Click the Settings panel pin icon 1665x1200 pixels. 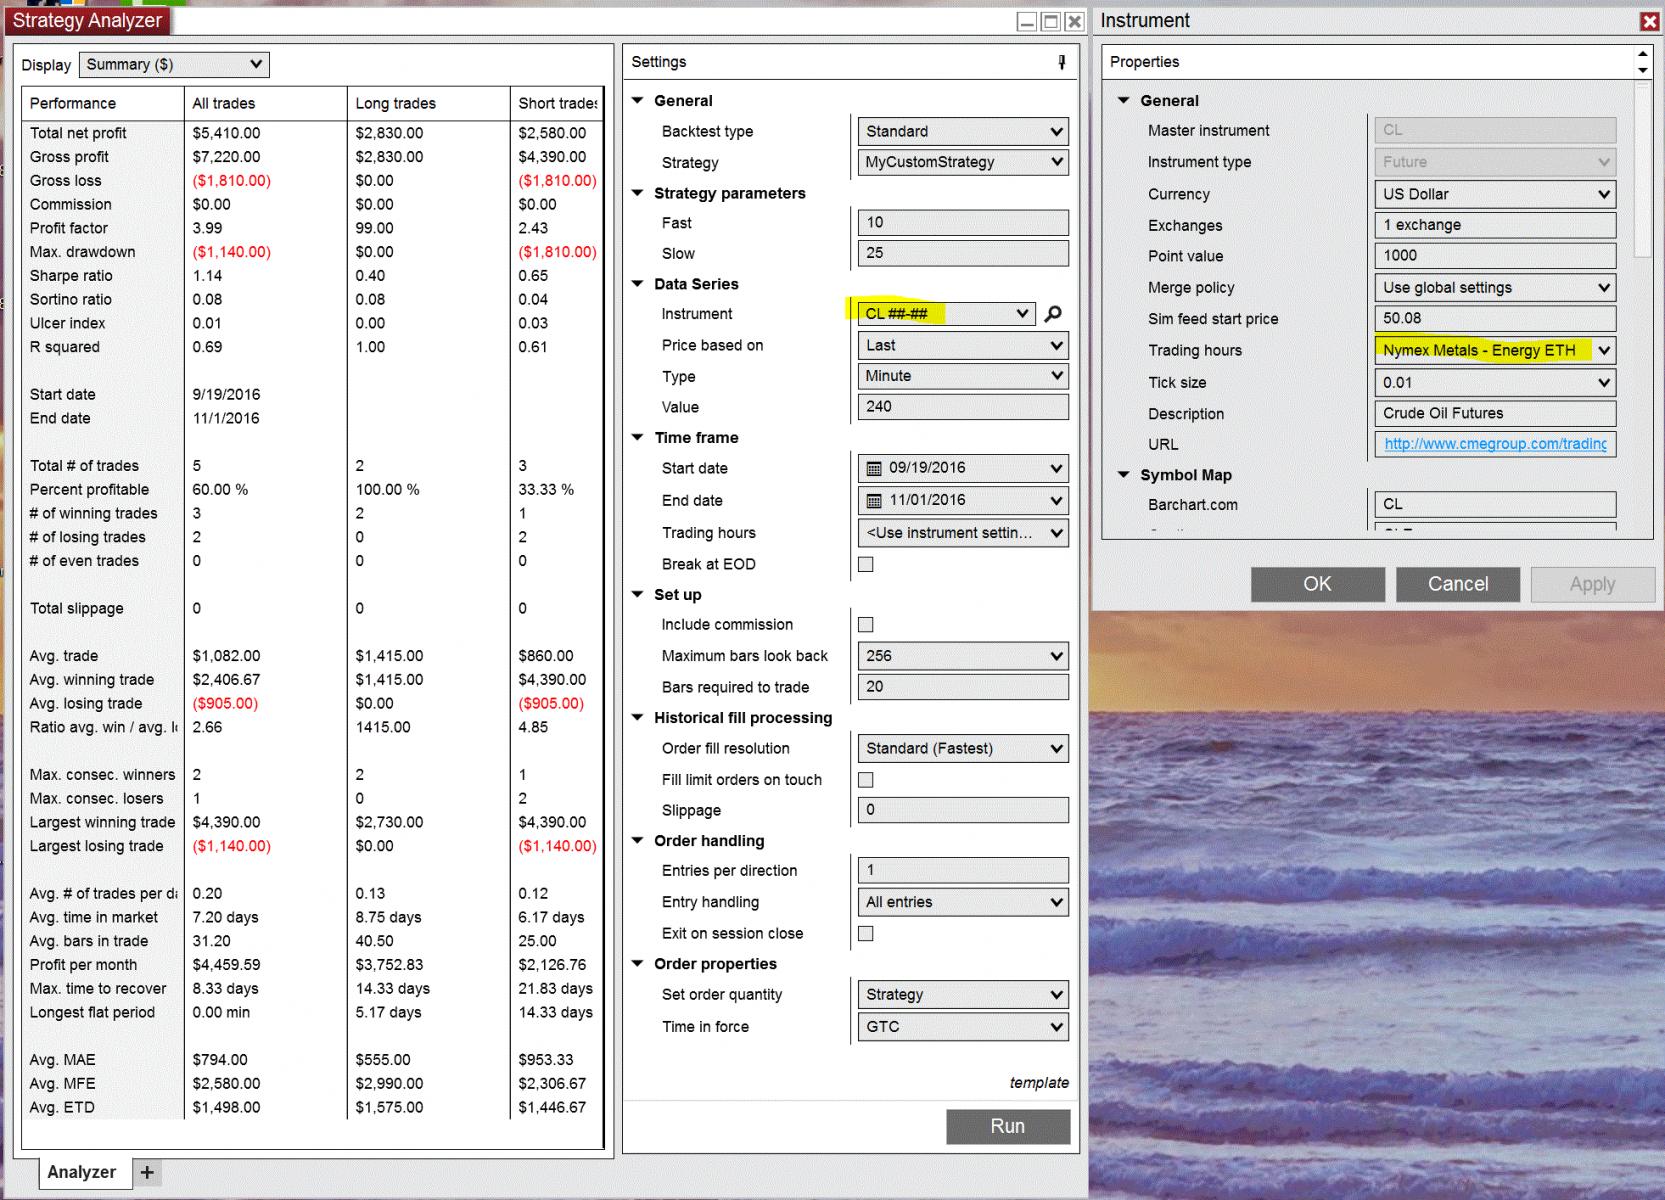pyautogui.click(x=1061, y=62)
